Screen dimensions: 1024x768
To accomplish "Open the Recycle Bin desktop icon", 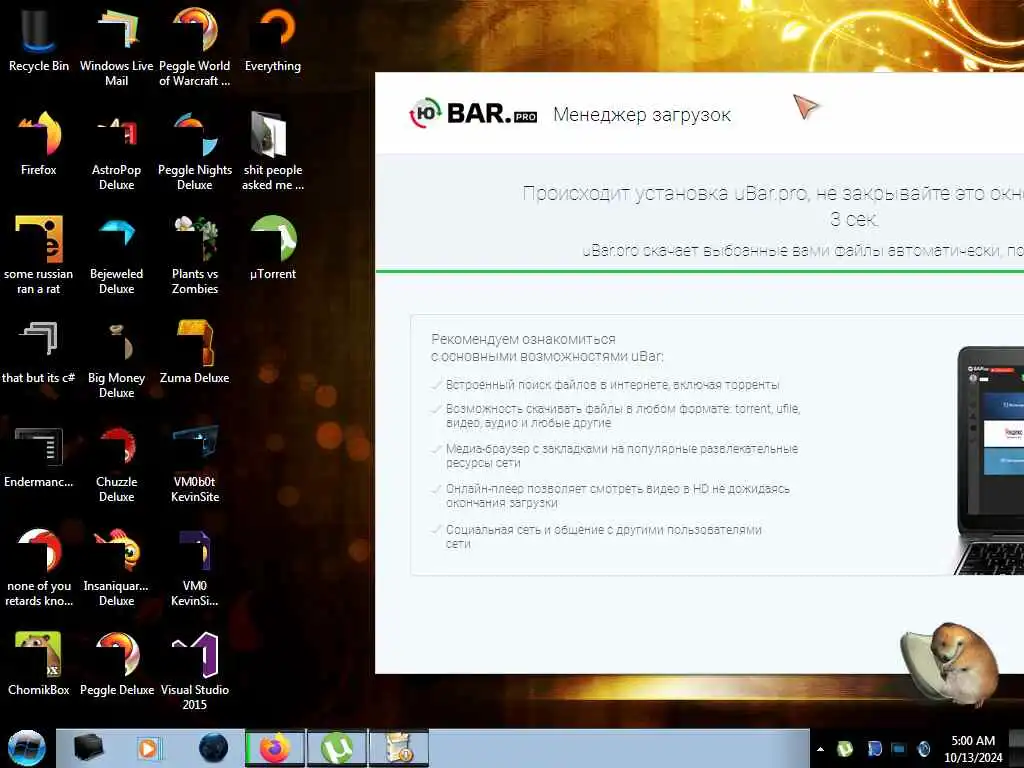I will [39, 39].
